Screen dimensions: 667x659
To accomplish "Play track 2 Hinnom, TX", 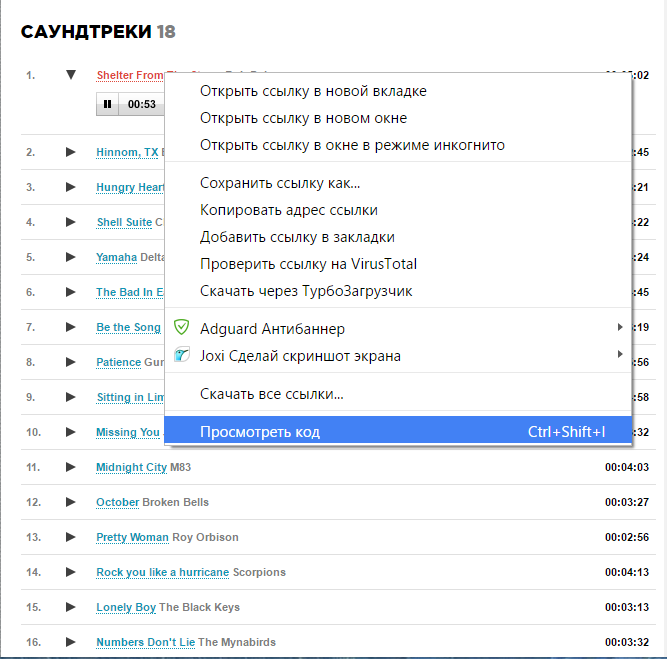I will point(71,152).
